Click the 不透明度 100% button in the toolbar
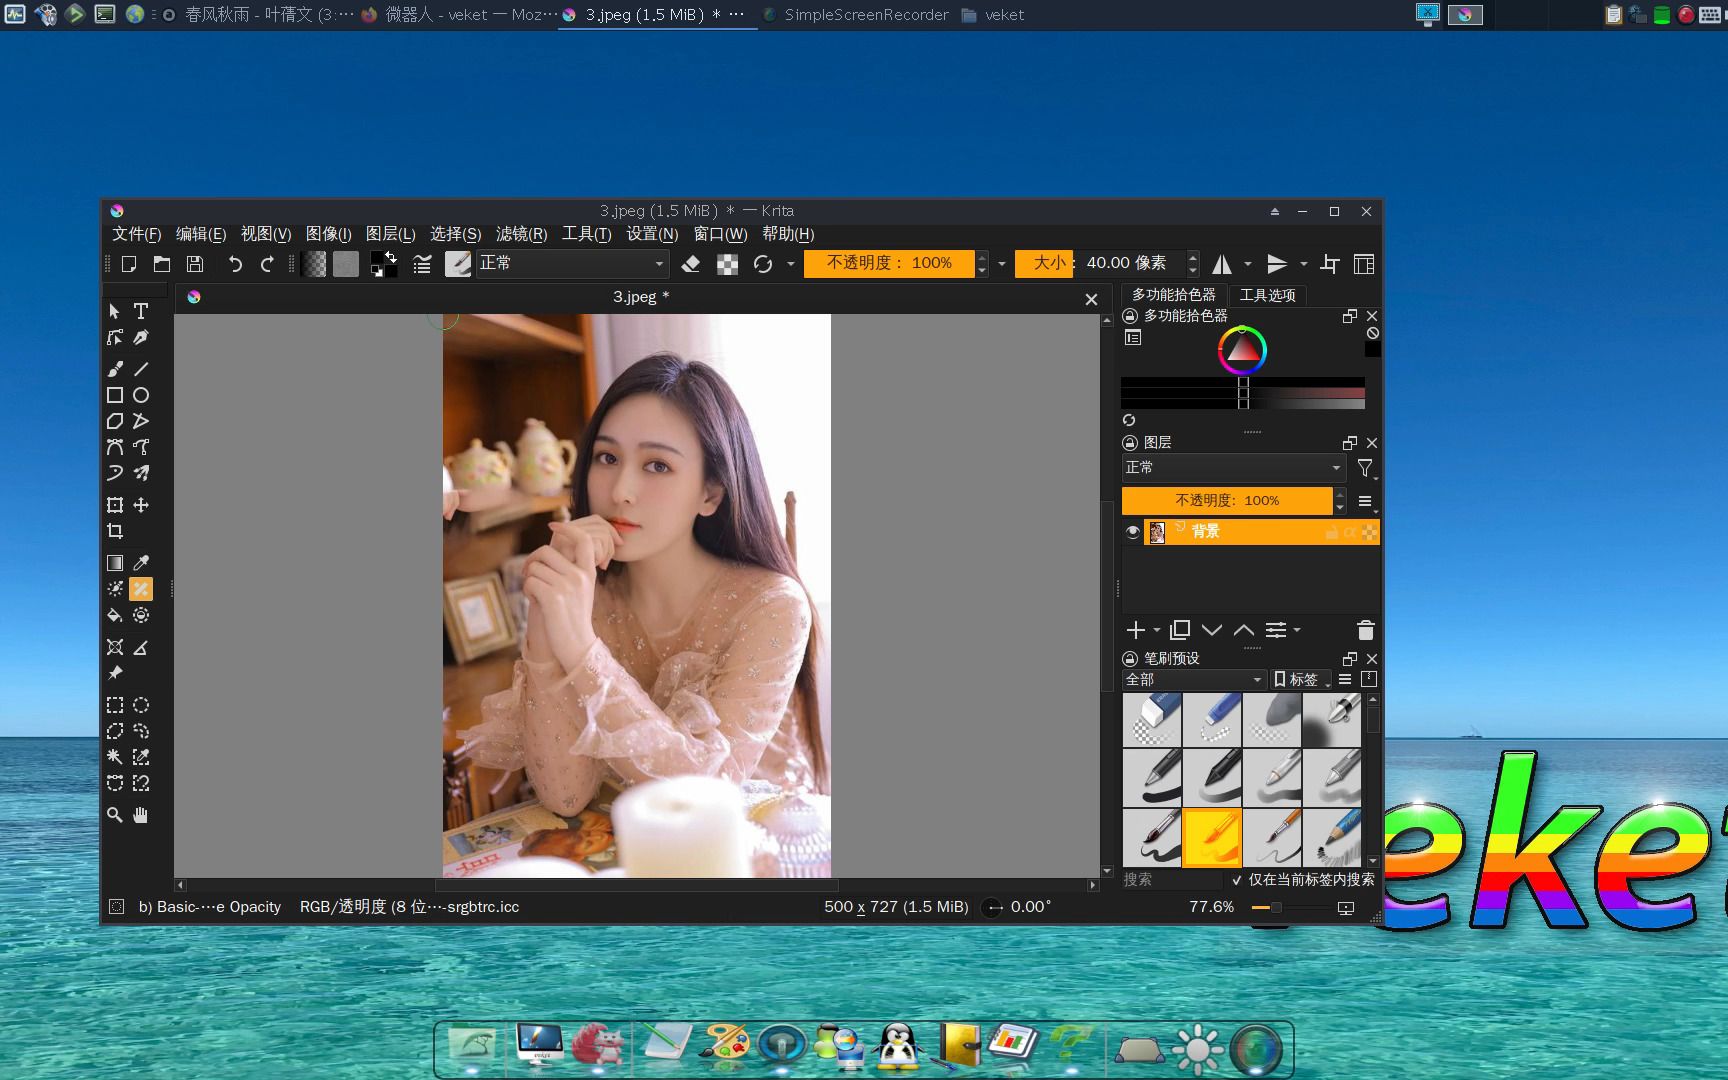The height and width of the screenshot is (1080, 1728). pyautogui.click(x=889, y=263)
